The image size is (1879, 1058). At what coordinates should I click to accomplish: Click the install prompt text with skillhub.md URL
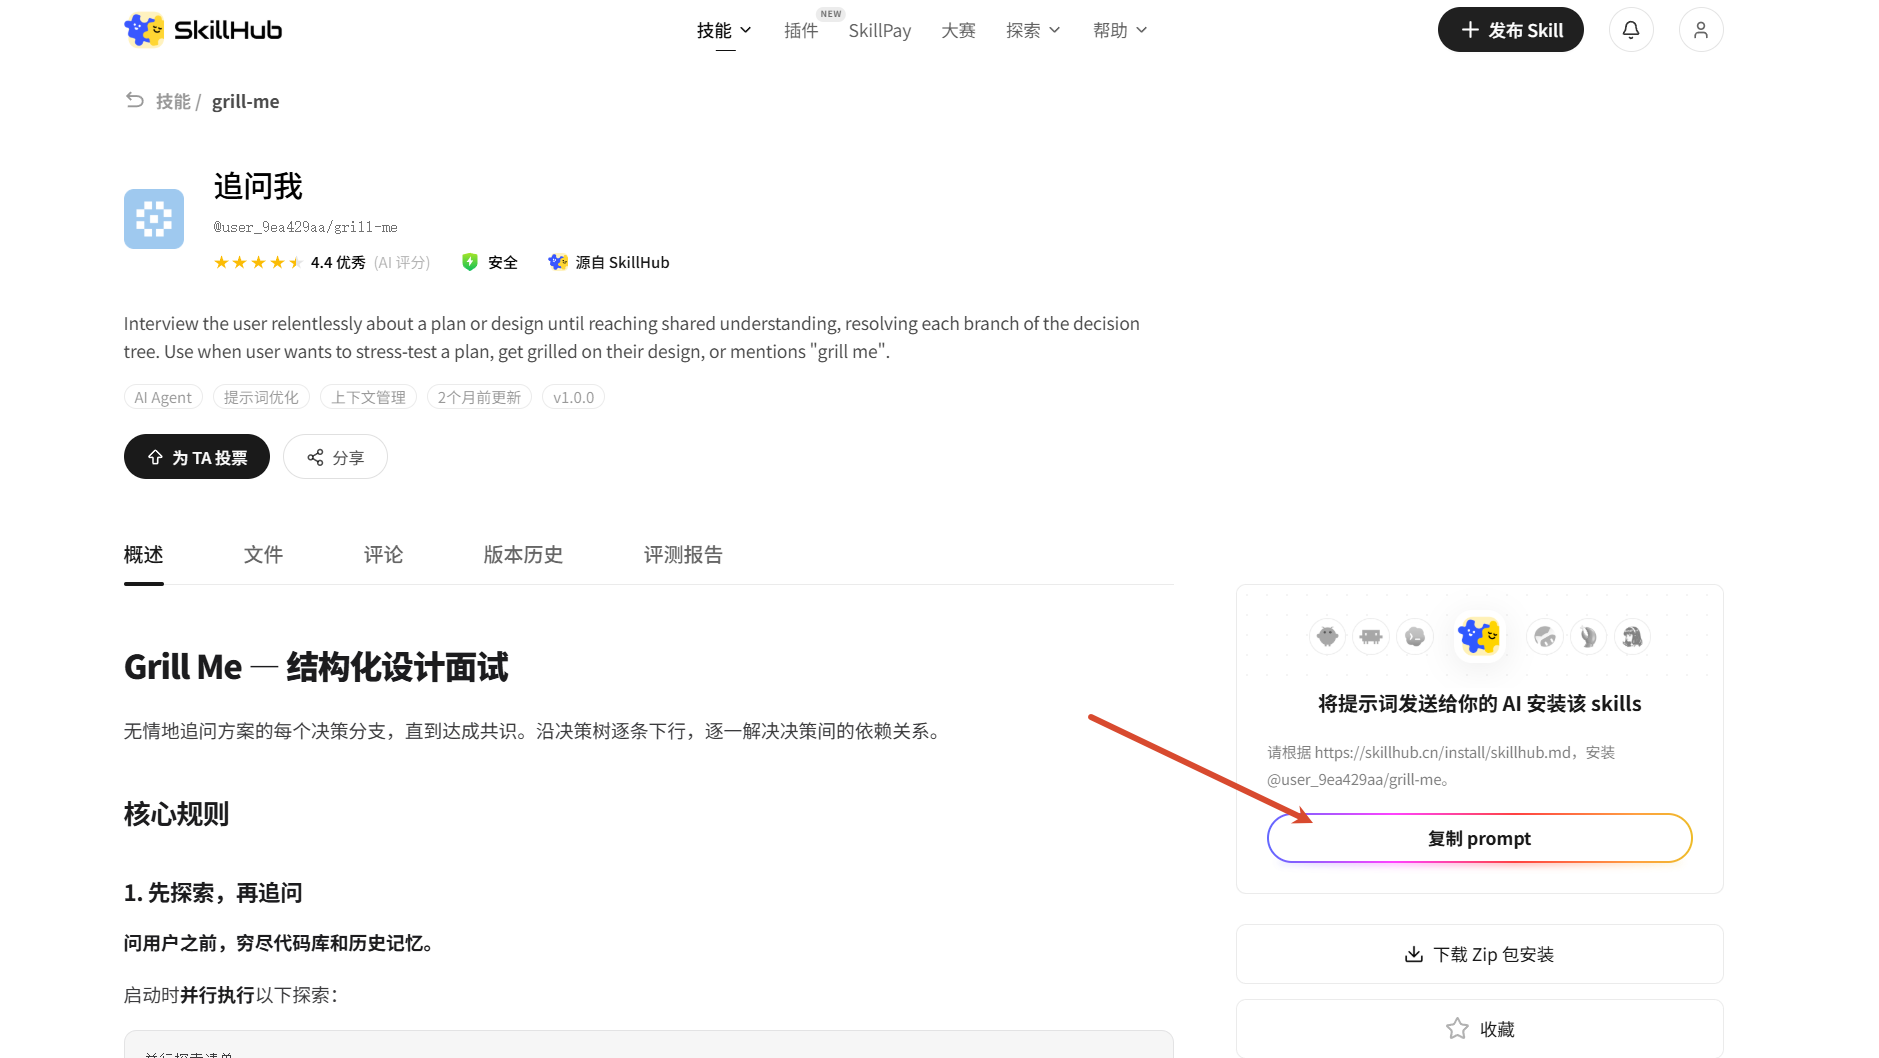[x=1441, y=766]
